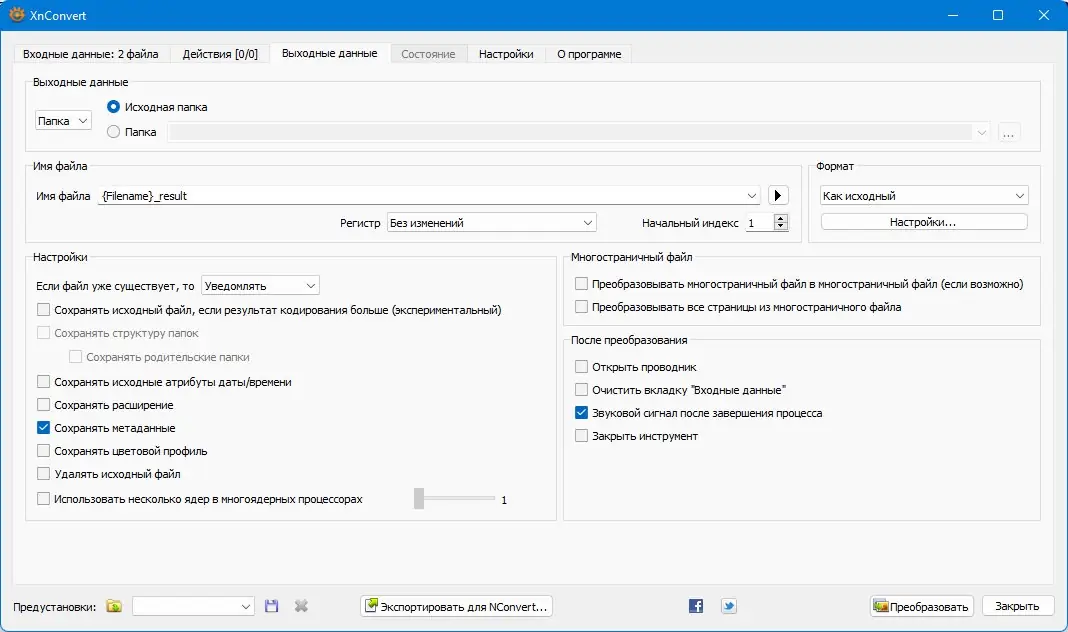Image resolution: width=1068 pixels, height=632 pixels.
Task: Check 'Сохранять расширение' option
Action: pos(43,405)
